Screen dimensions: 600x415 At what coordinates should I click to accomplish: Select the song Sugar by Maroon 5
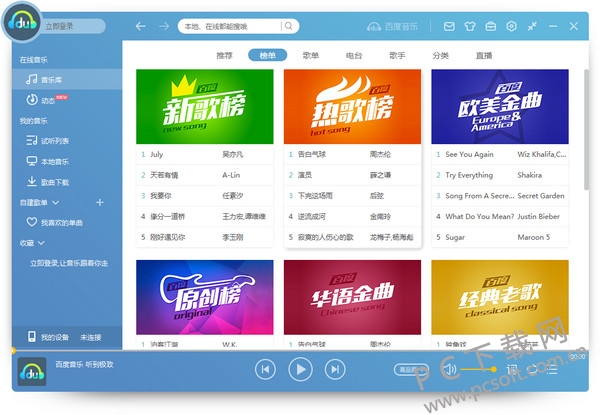(500, 237)
